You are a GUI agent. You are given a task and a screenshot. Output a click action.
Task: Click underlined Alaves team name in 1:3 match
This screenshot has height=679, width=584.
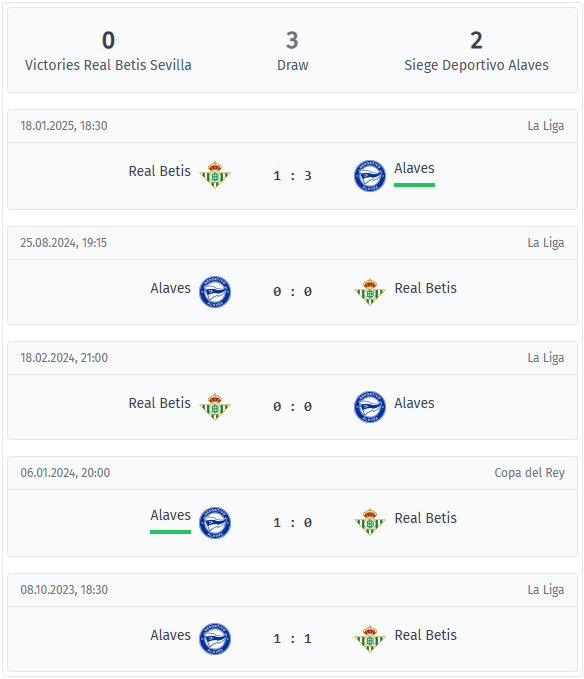click(414, 168)
